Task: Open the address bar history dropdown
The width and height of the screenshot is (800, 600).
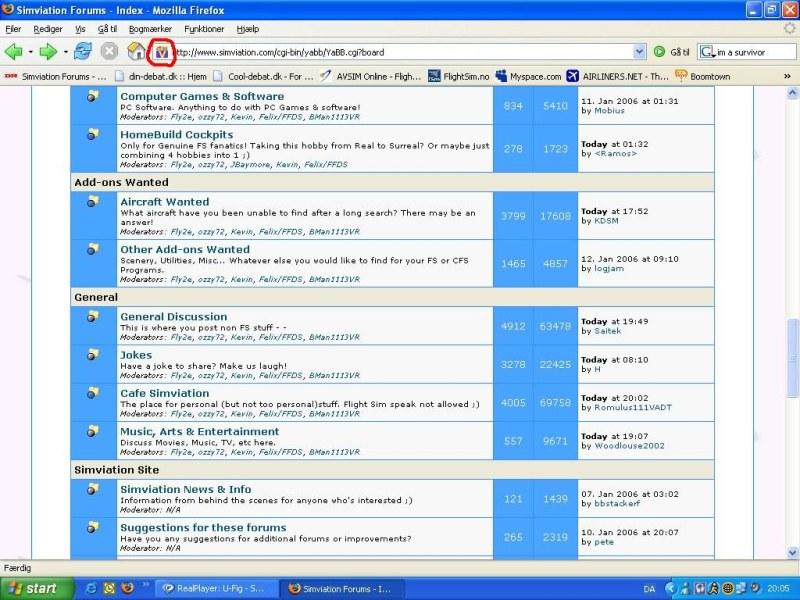Action: coord(640,51)
